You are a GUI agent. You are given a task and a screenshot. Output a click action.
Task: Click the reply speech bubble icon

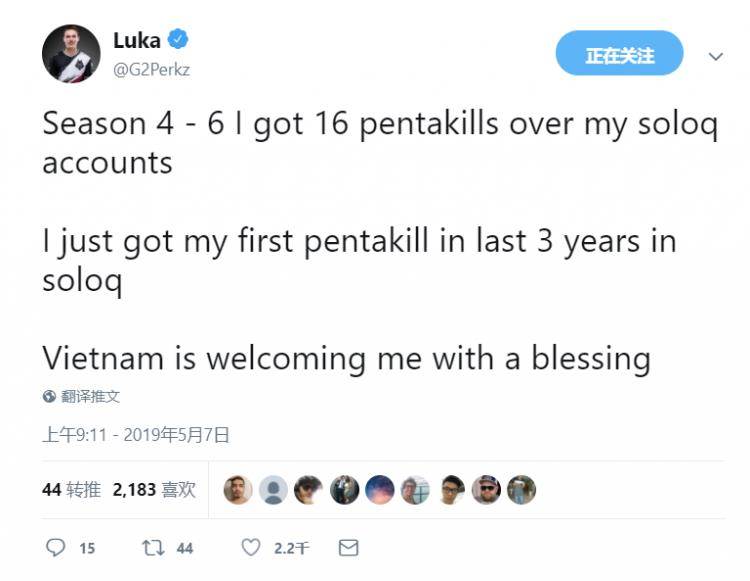pos(58,547)
